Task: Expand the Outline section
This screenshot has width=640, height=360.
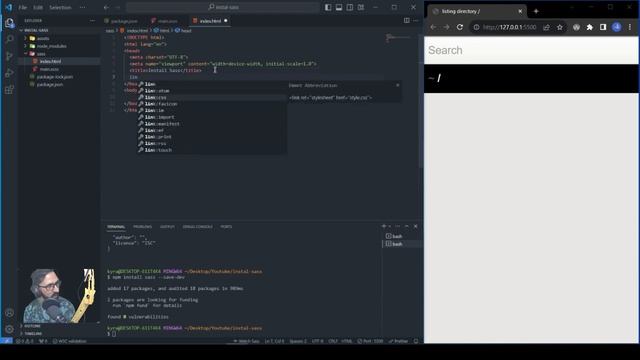Action: tap(32, 326)
